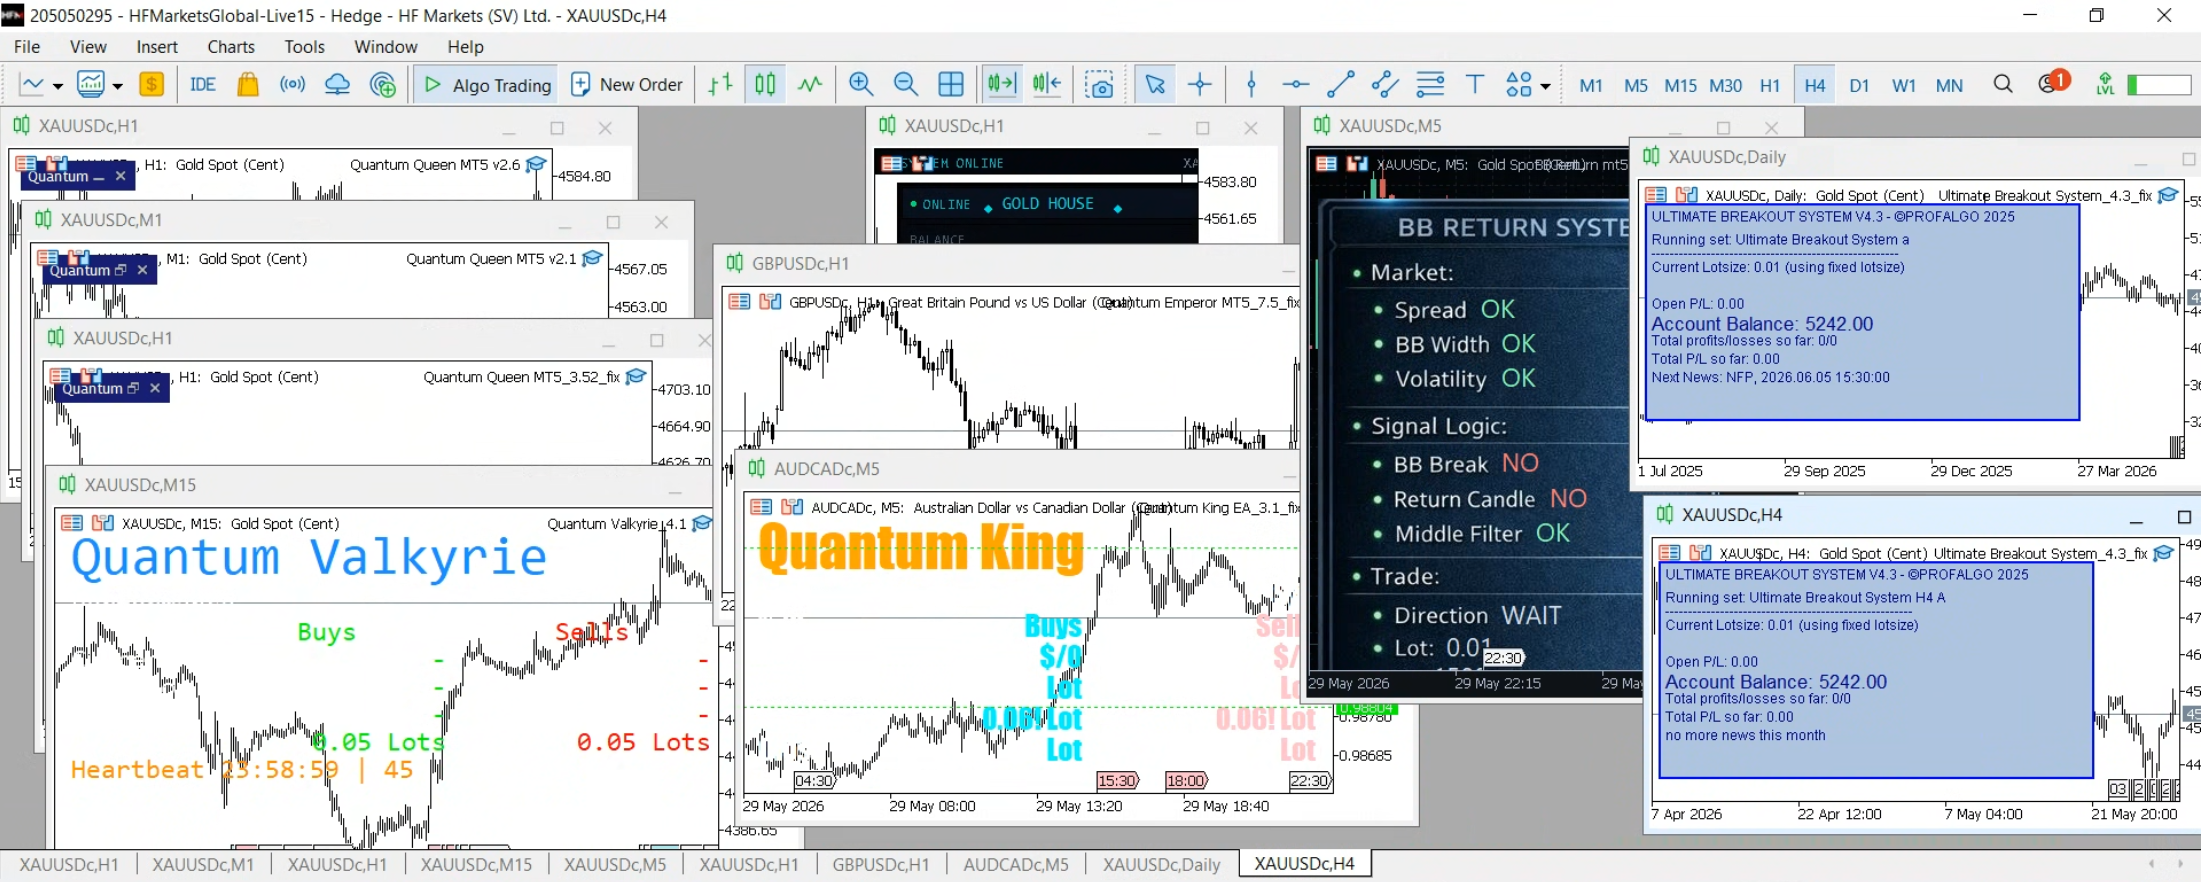Viewport: 2201px width, 882px height.
Task: Click the connection status progress bar
Action: (x=2159, y=86)
